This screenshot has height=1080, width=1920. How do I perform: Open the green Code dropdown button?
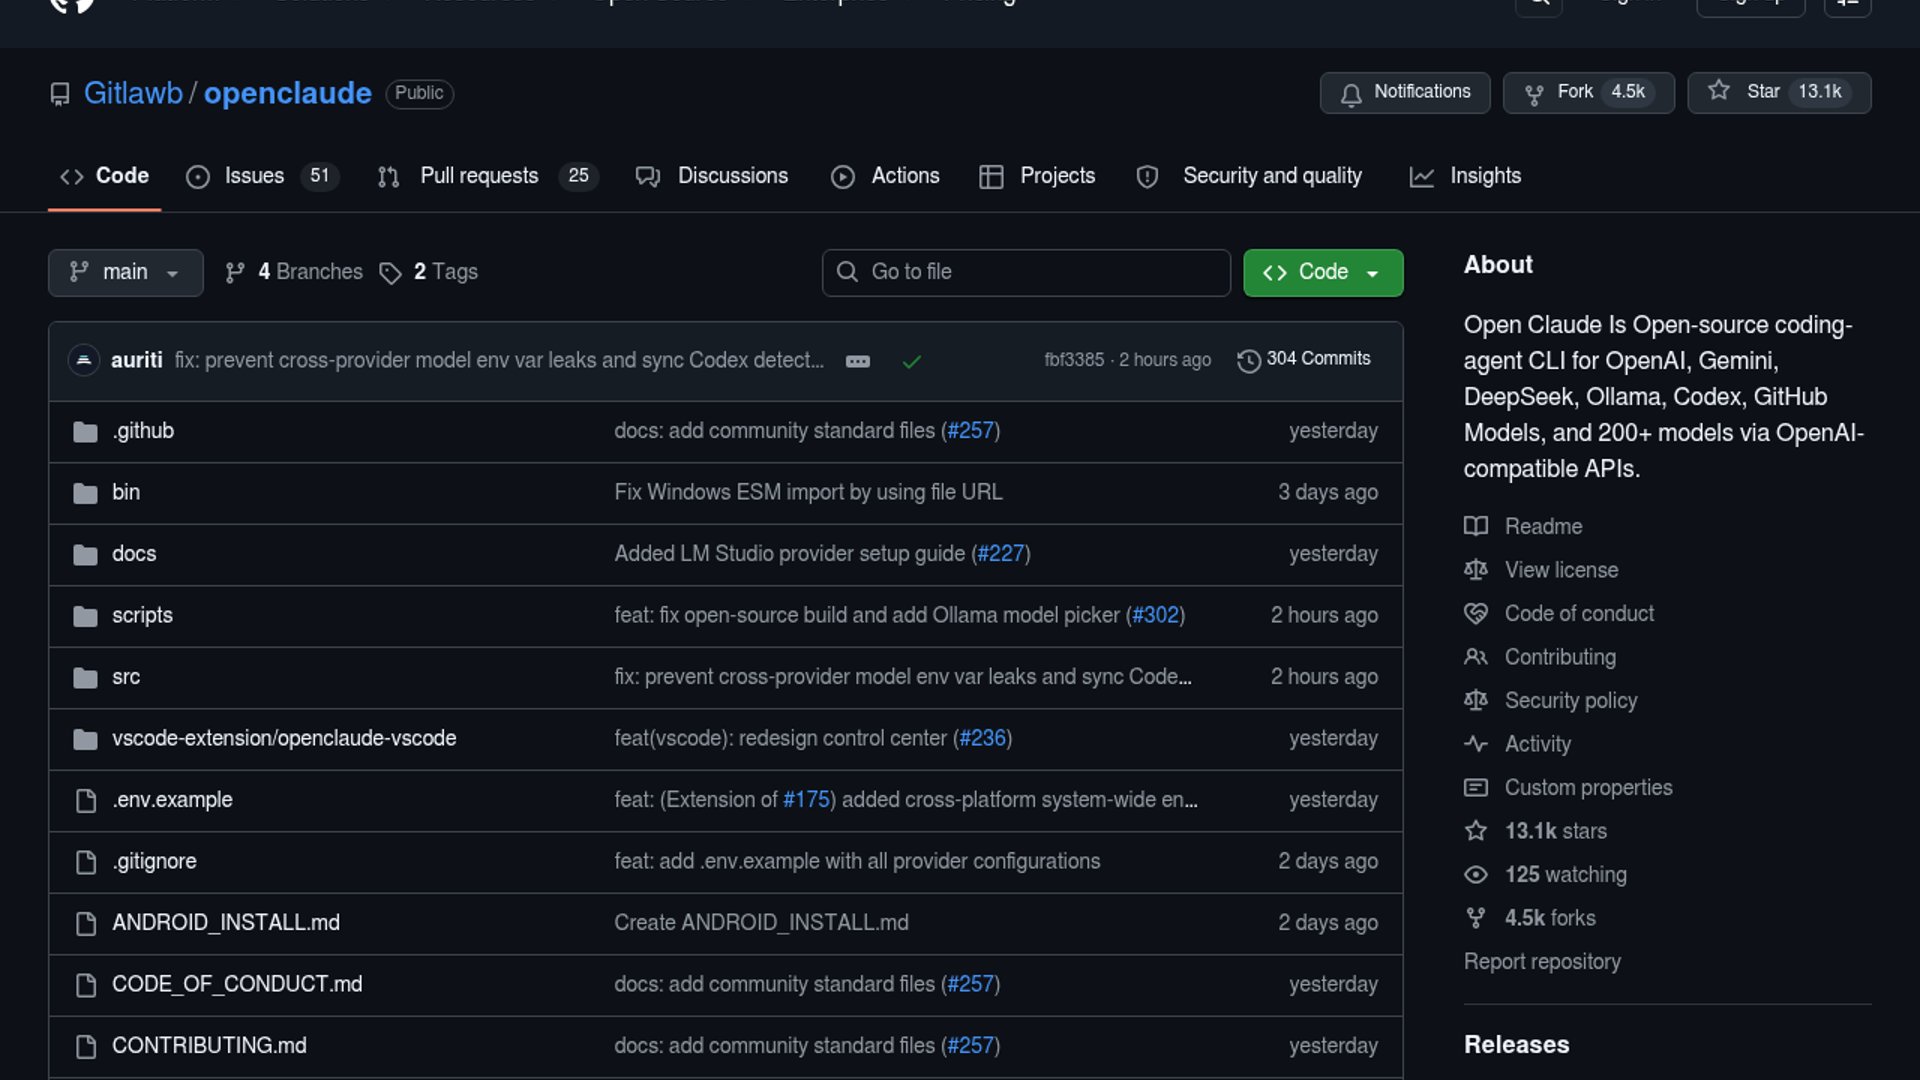click(x=1322, y=272)
